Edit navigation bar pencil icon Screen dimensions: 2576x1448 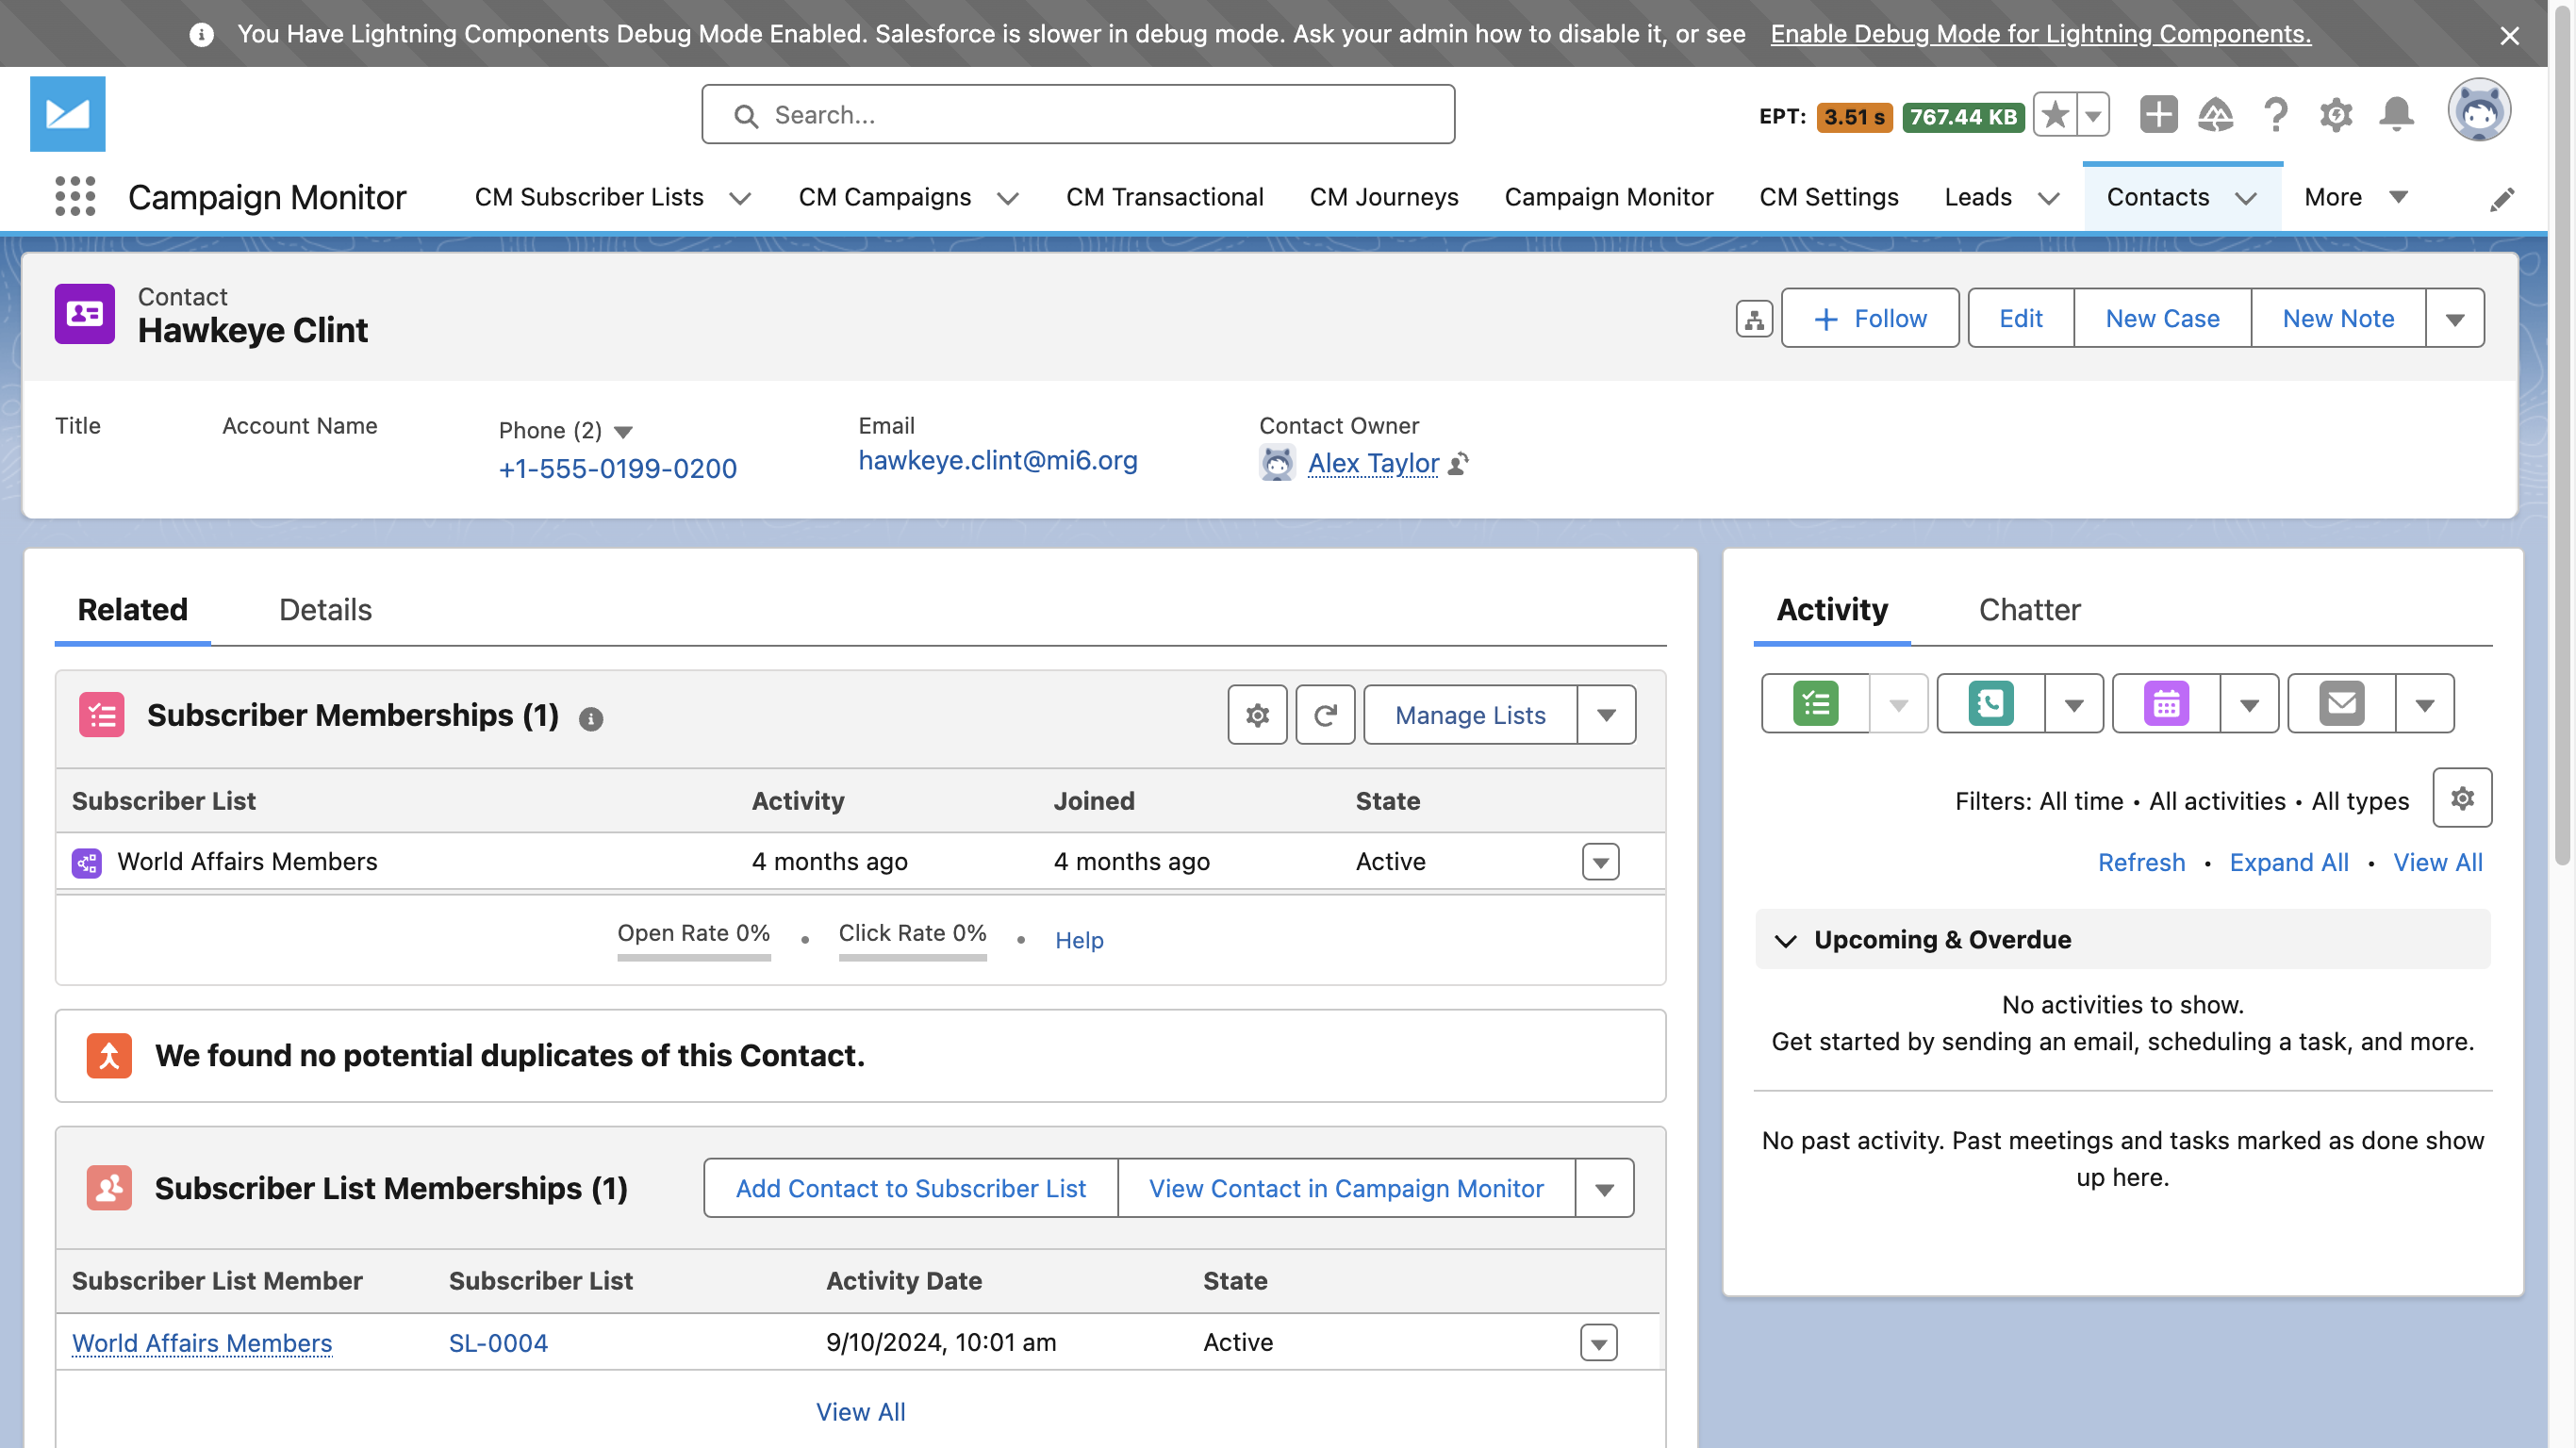coord(2502,199)
